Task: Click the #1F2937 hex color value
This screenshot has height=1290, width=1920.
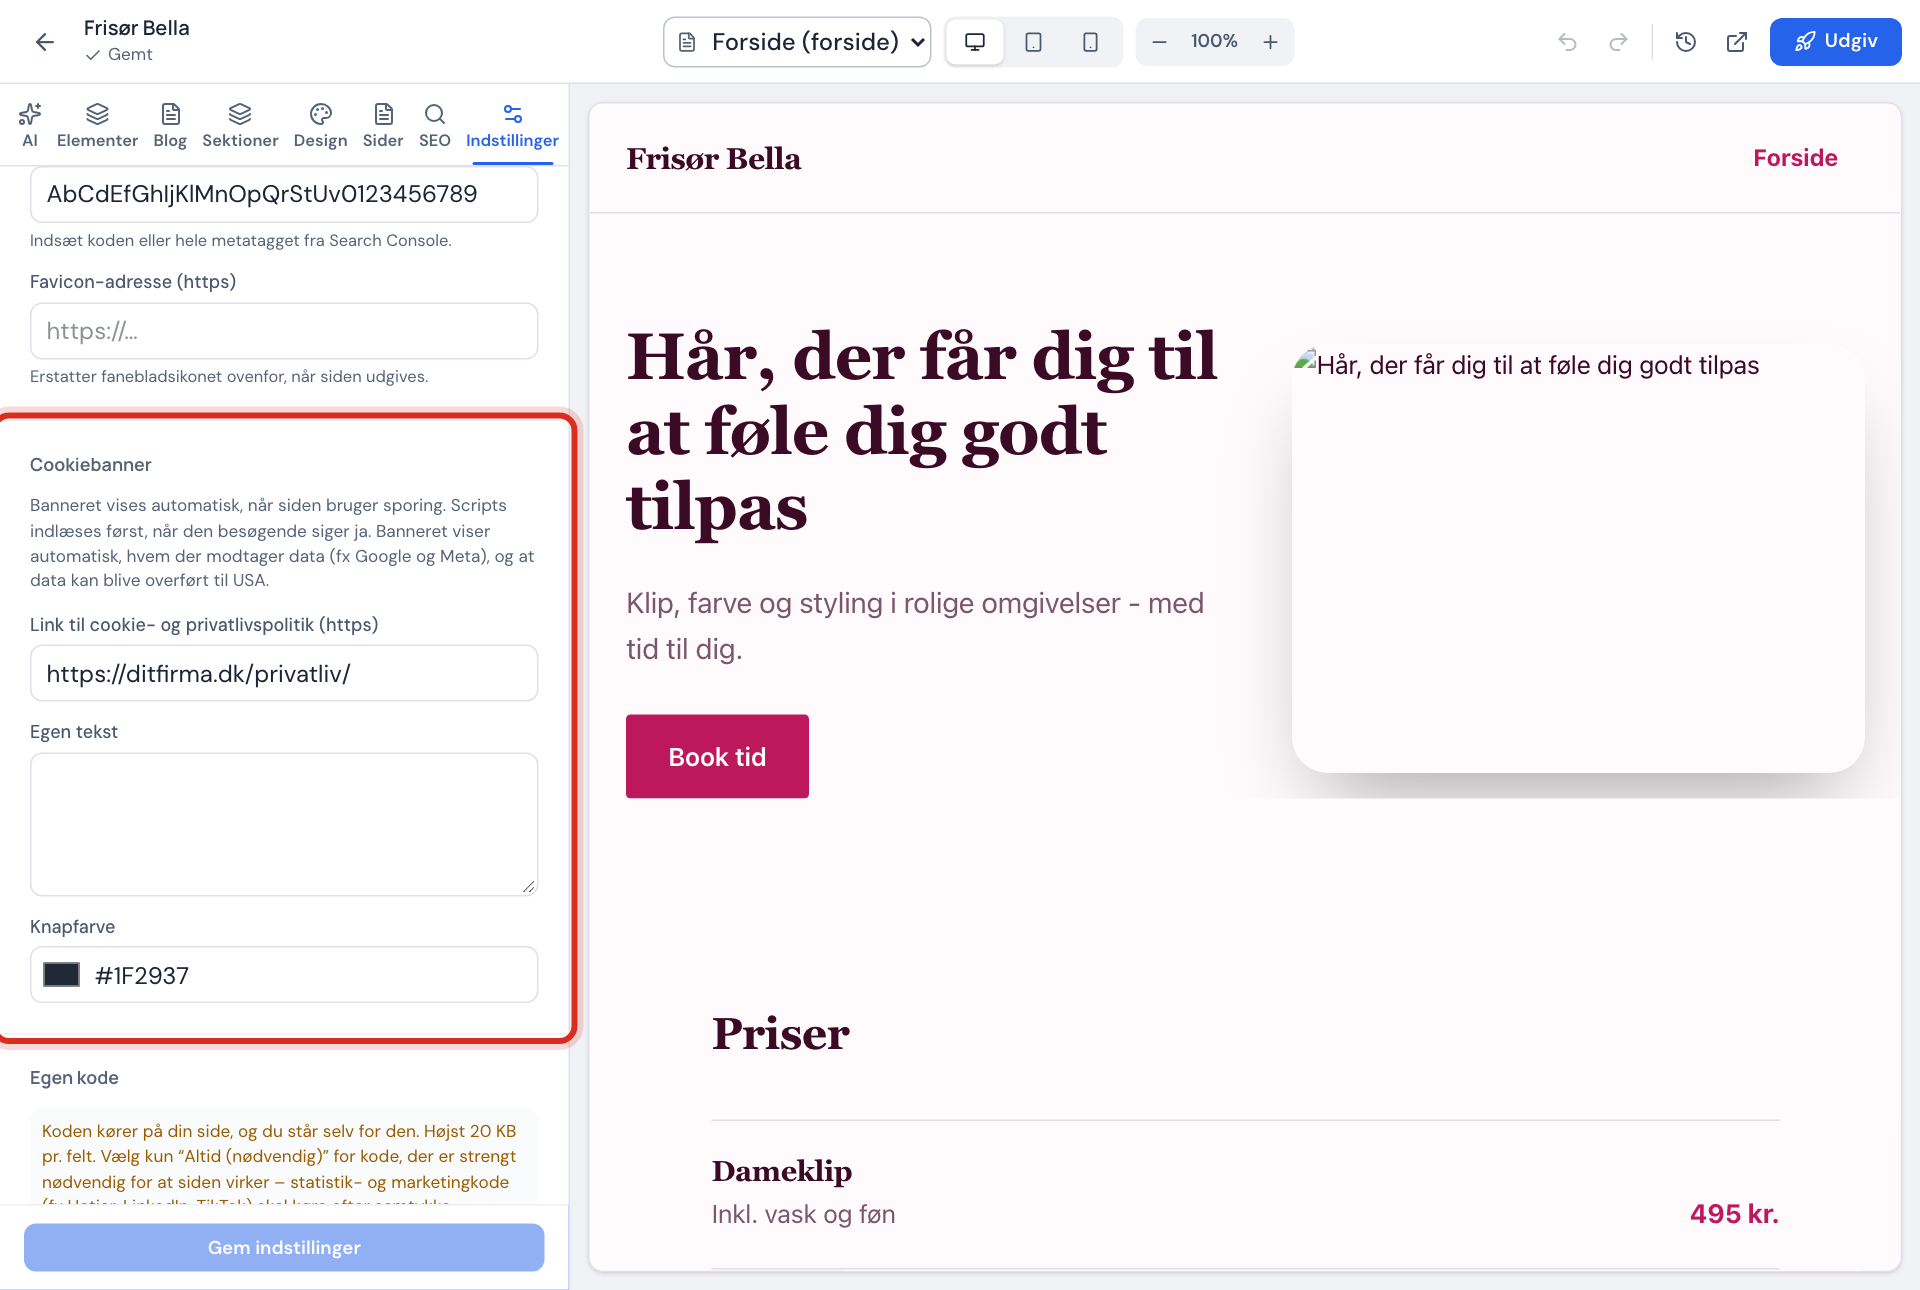Action: (x=142, y=976)
